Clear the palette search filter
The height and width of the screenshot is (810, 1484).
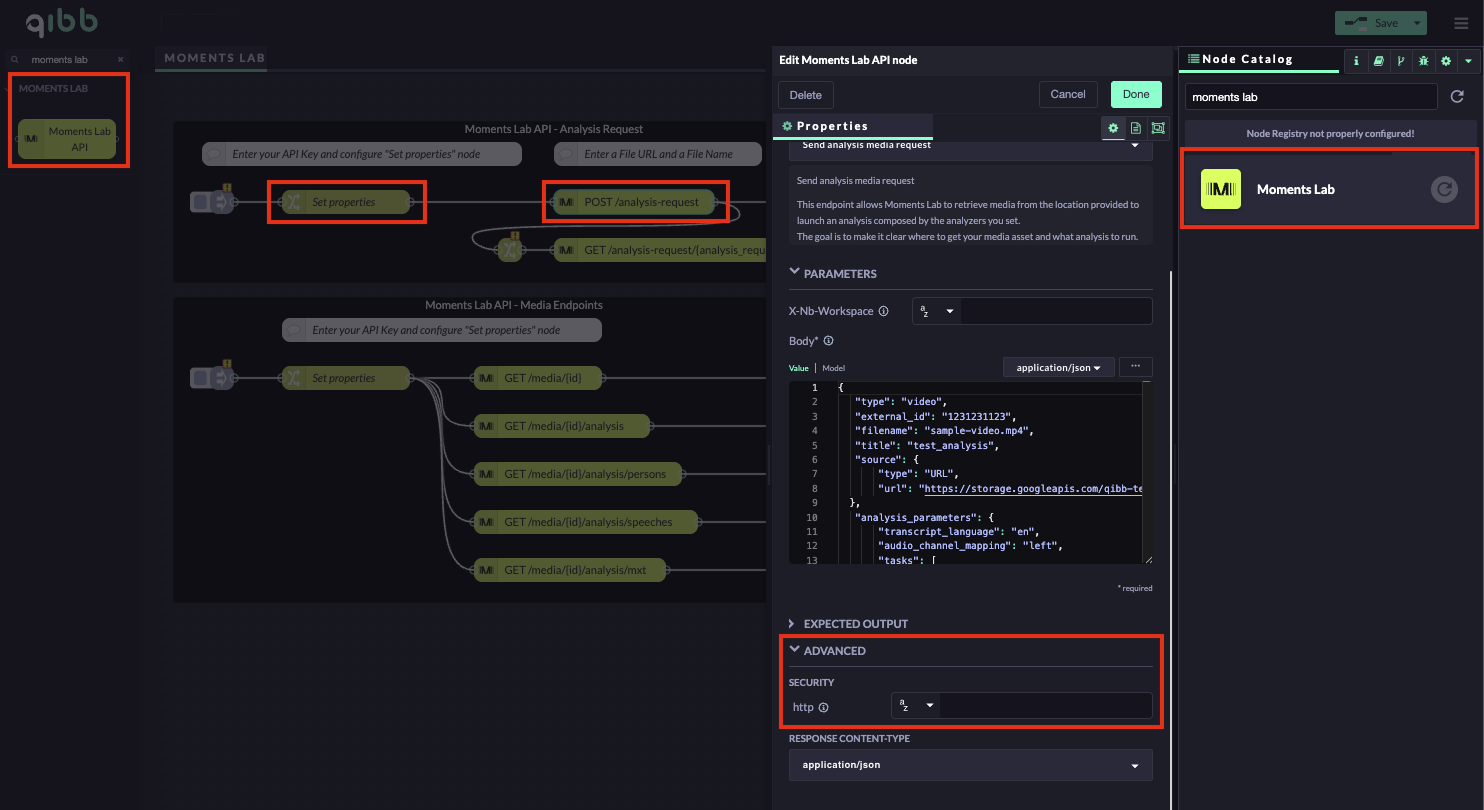click(121, 60)
